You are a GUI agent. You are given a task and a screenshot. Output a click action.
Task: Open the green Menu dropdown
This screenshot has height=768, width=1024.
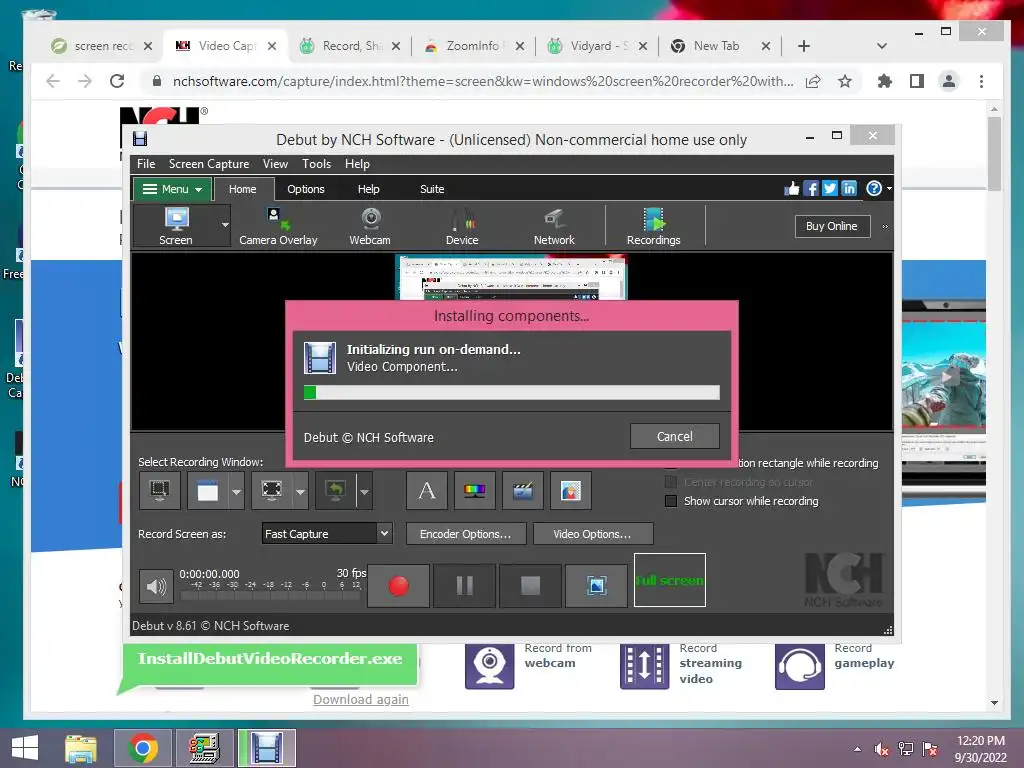(172, 189)
